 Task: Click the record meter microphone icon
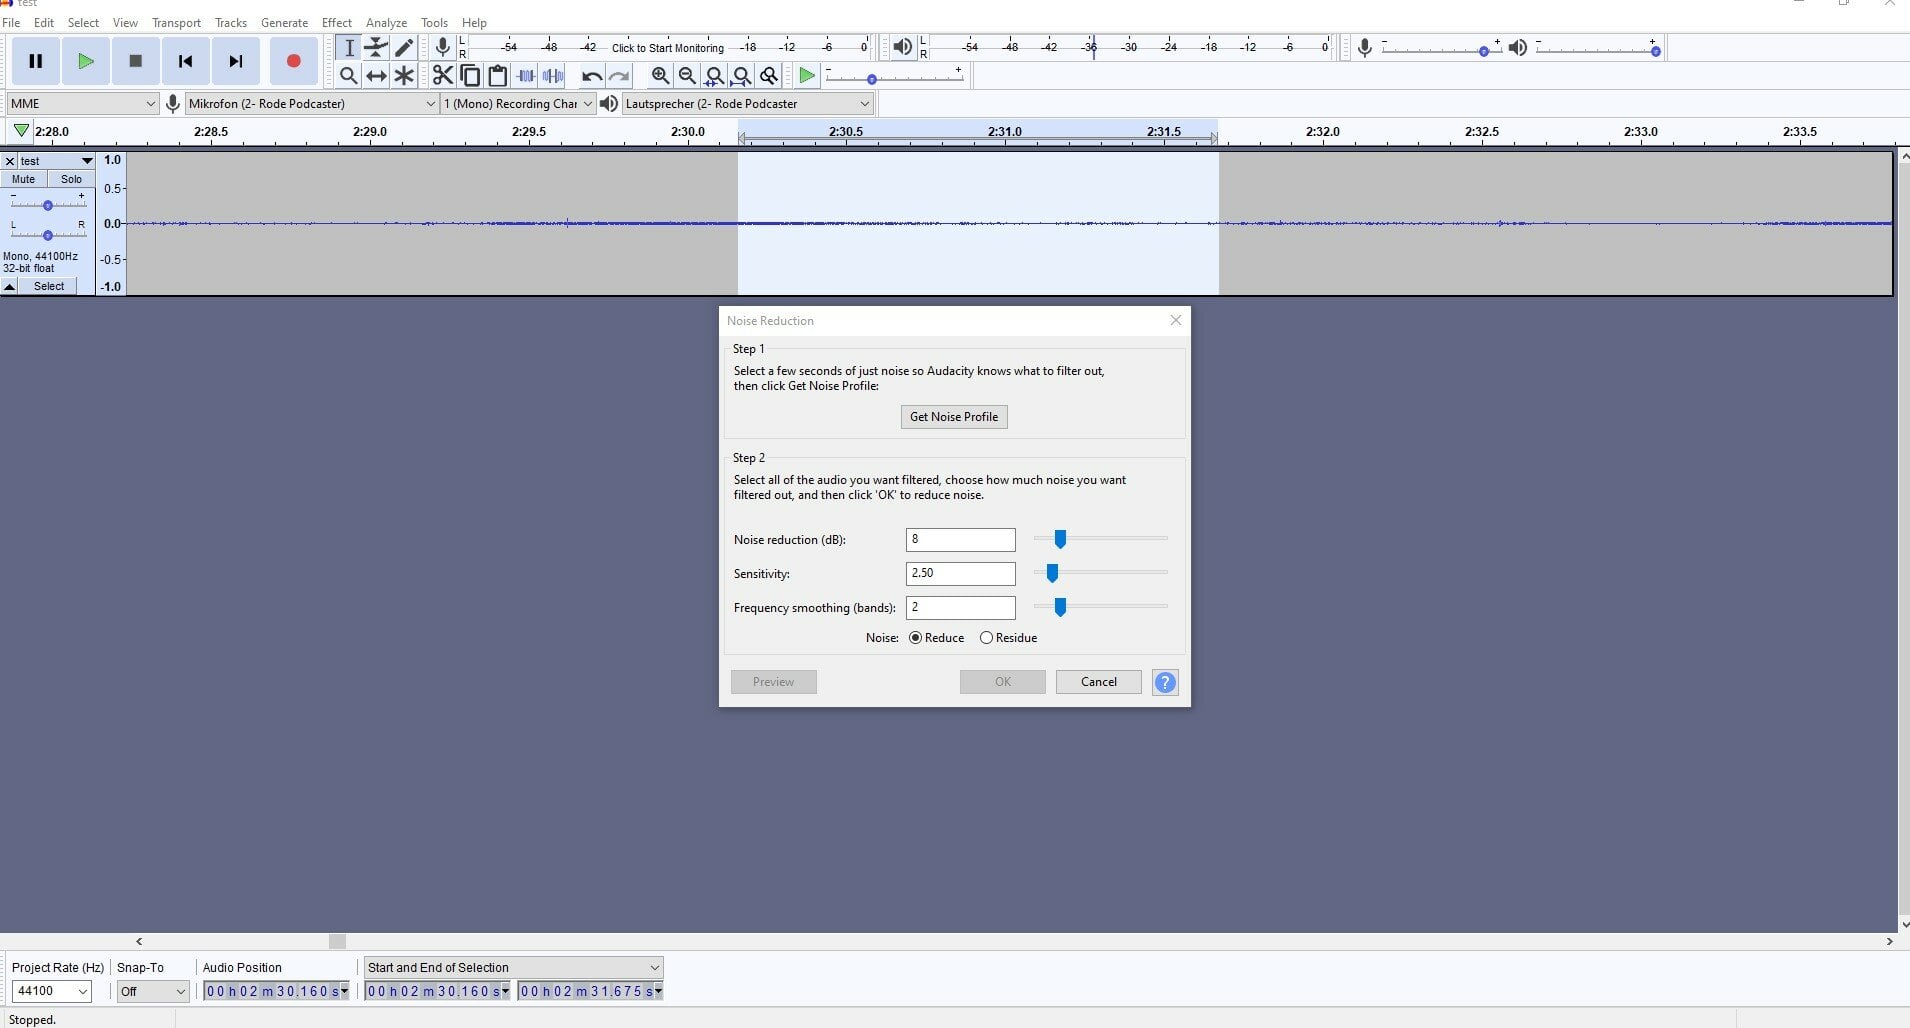(442, 47)
